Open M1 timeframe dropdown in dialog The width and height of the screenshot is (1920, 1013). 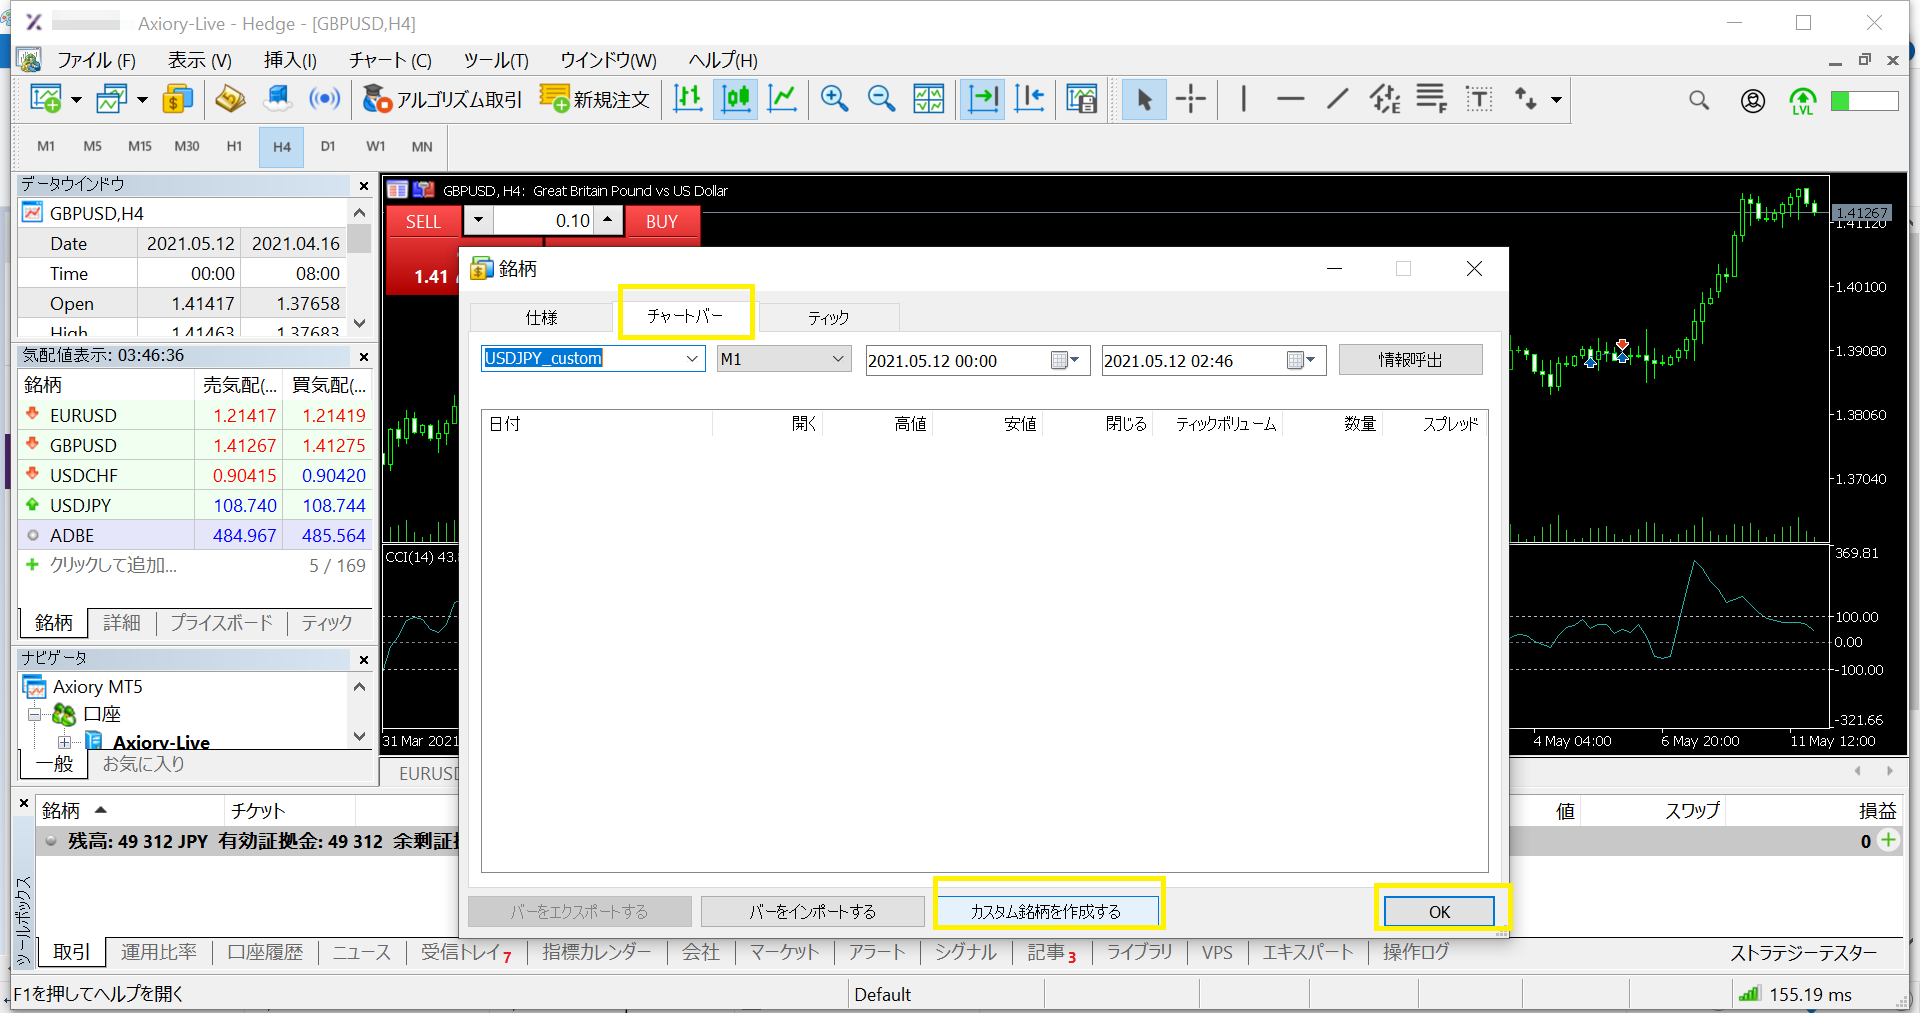pyautogui.click(x=838, y=359)
